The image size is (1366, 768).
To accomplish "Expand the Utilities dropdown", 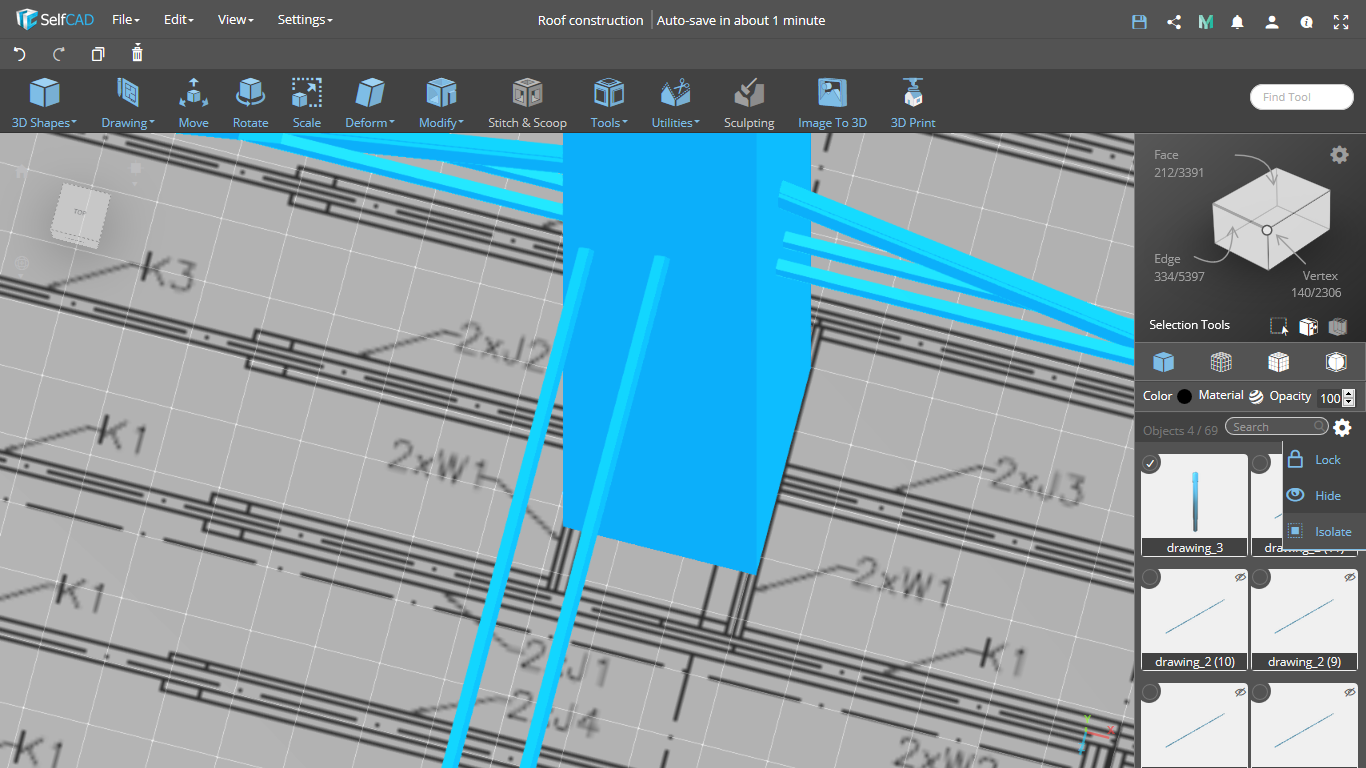I will [x=675, y=104].
